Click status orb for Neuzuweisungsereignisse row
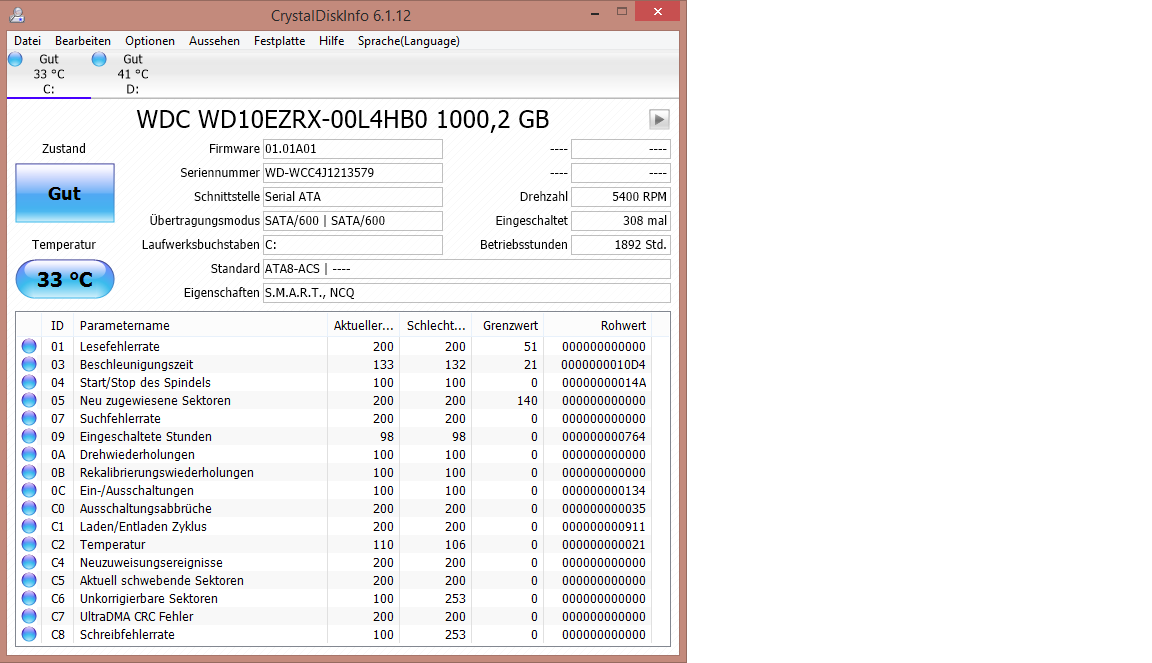1152x663 pixels. (x=29, y=562)
